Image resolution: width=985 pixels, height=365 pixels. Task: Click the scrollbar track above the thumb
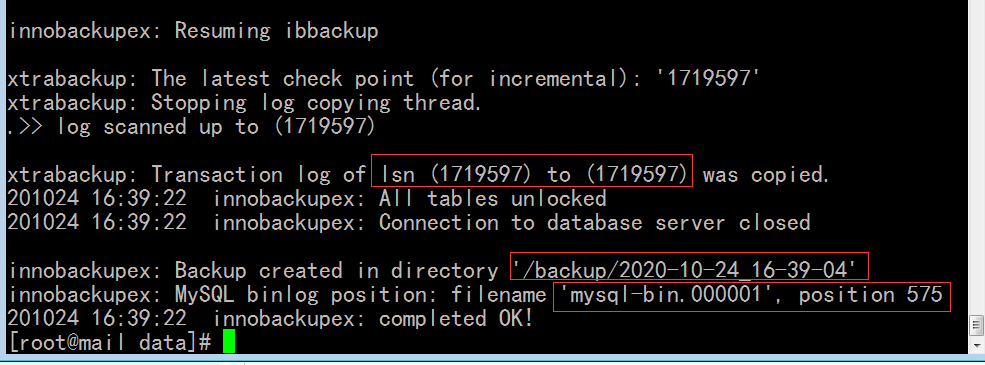[x=977, y=157]
